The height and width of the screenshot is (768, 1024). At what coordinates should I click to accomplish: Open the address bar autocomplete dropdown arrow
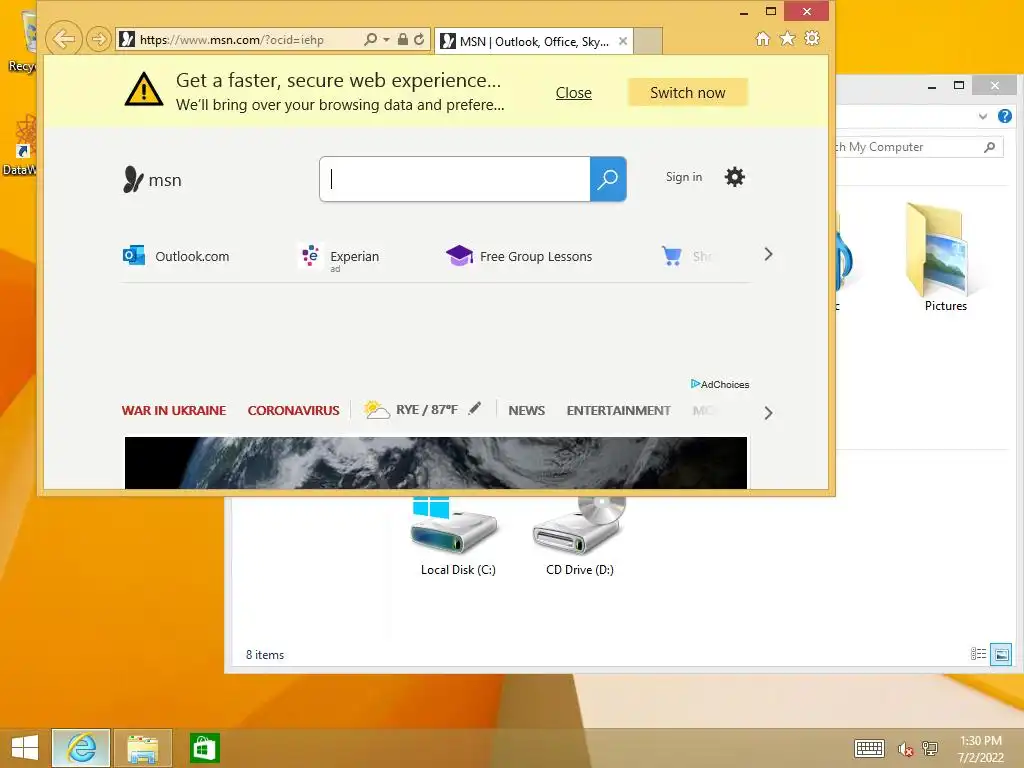pyautogui.click(x=386, y=40)
